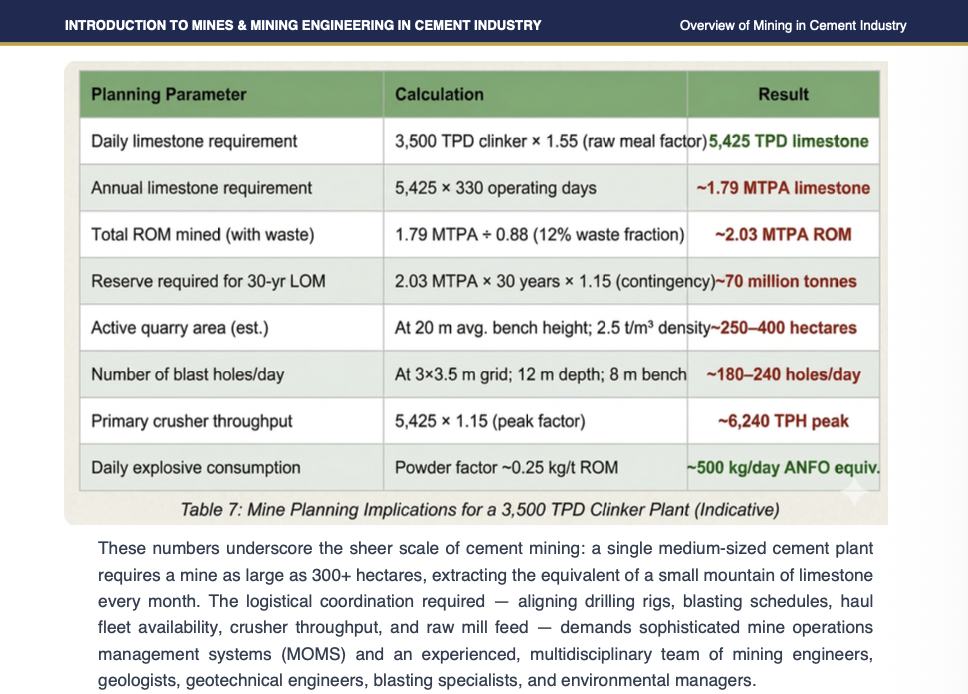Click 'Active quarry area (est.)' cell
Viewport: 968px width, 694px height.
point(231,328)
